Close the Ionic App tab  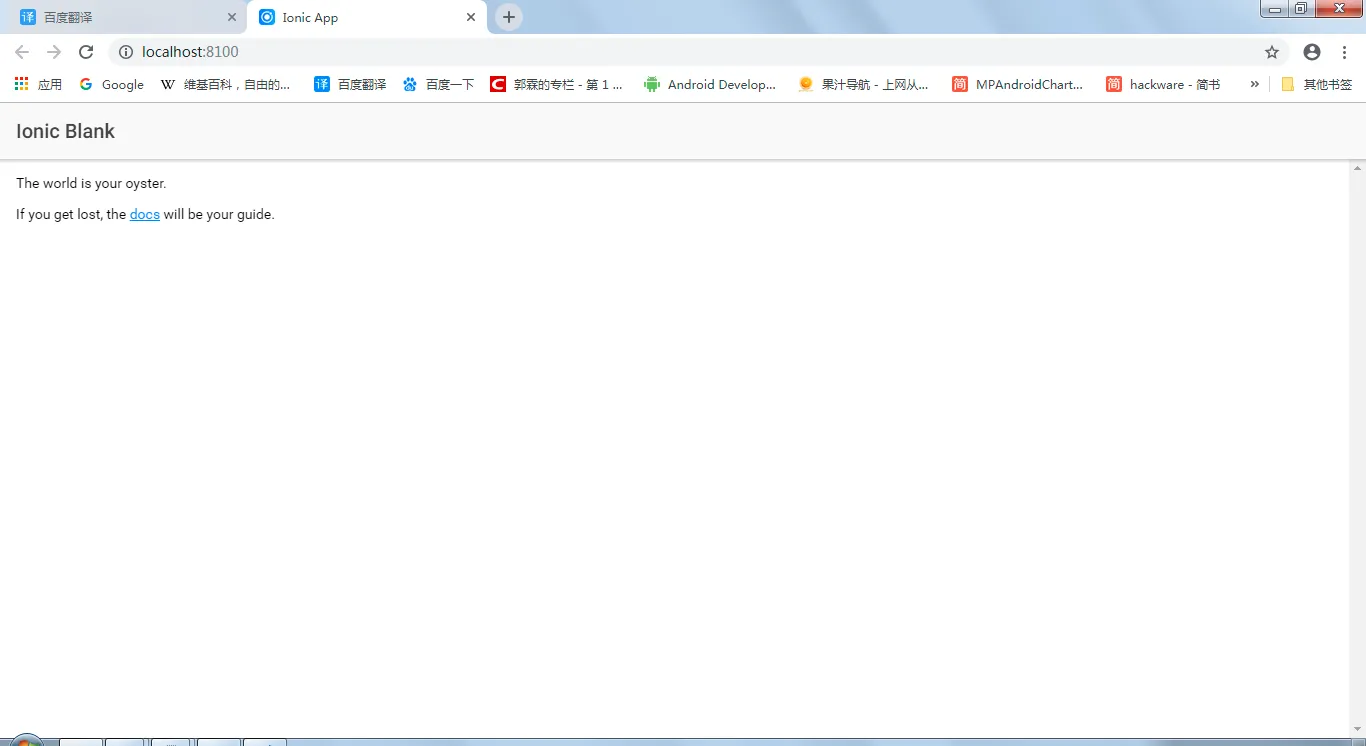point(471,17)
